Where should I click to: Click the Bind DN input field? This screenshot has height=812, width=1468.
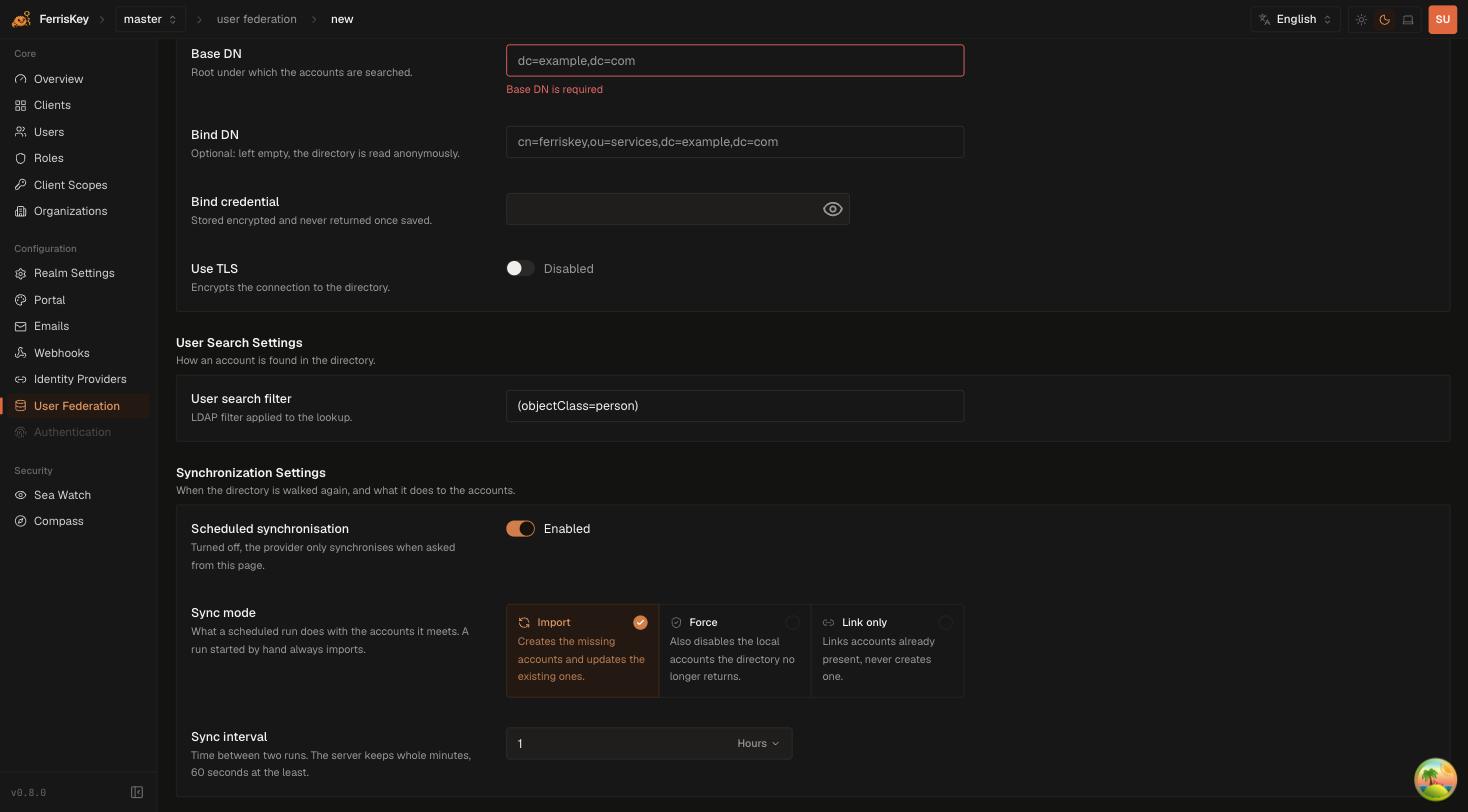coord(735,141)
